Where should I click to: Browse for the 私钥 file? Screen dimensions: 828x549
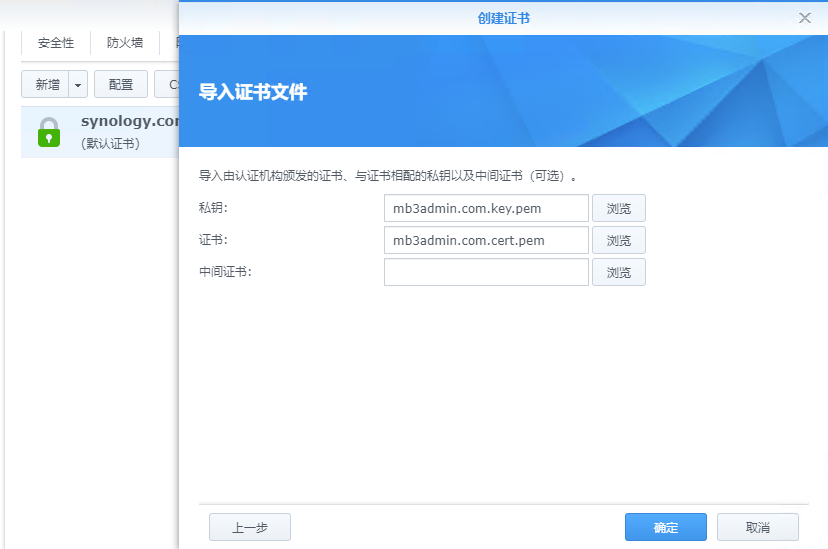tap(619, 208)
